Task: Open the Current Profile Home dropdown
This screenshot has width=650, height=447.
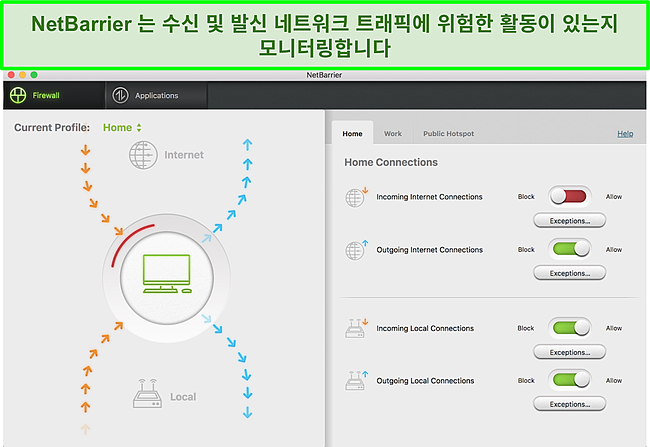Action: [x=122, y=128]
